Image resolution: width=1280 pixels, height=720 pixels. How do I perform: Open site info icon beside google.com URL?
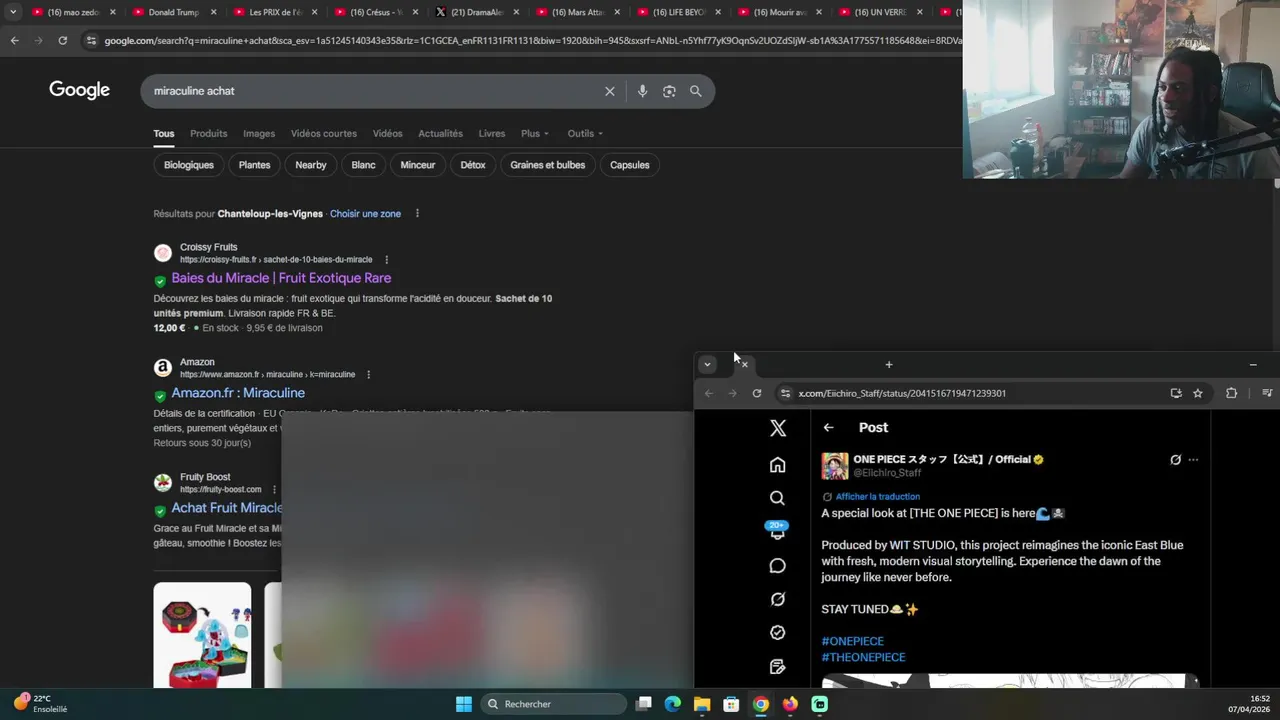tap(91, 40)
